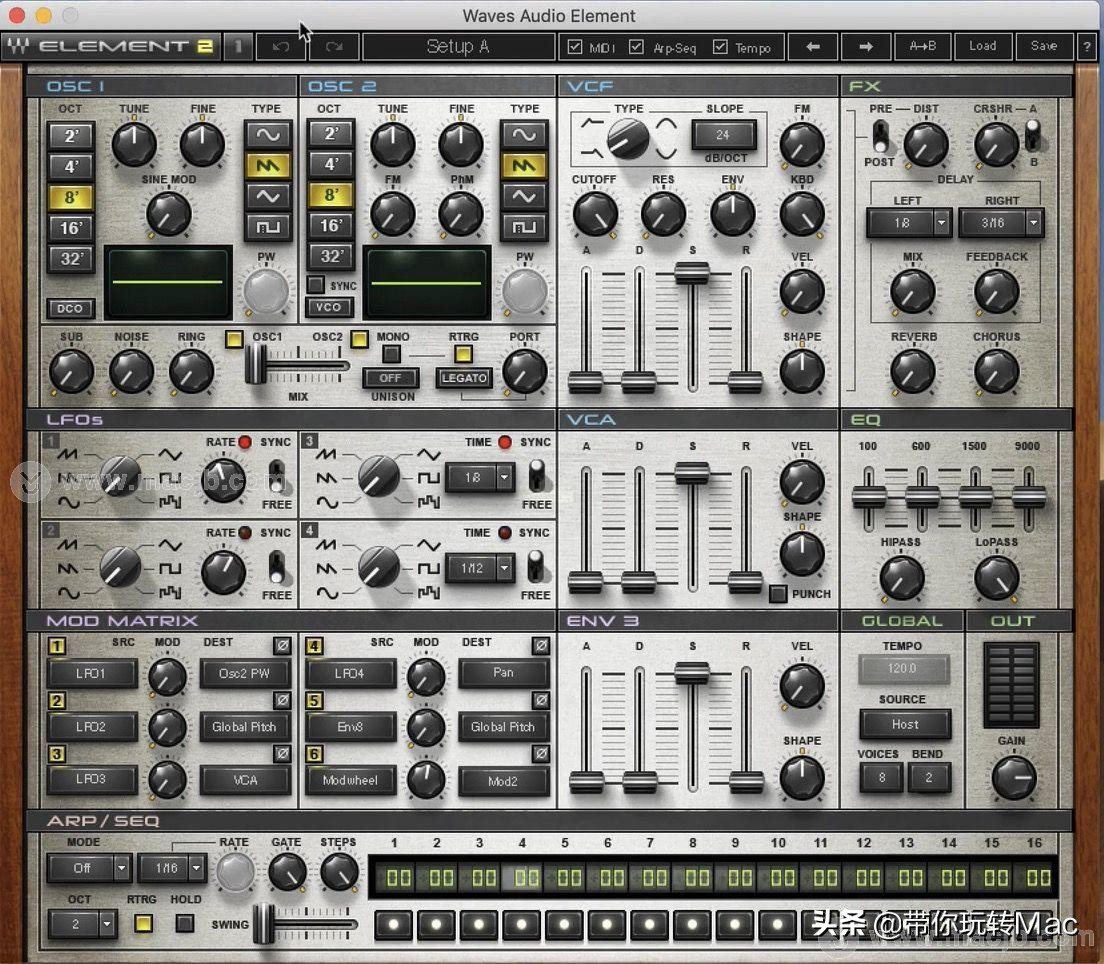Uncheck the Arp-Seq checkbox
Screen dimensions: 1104x964
click(x=636, y=47)
